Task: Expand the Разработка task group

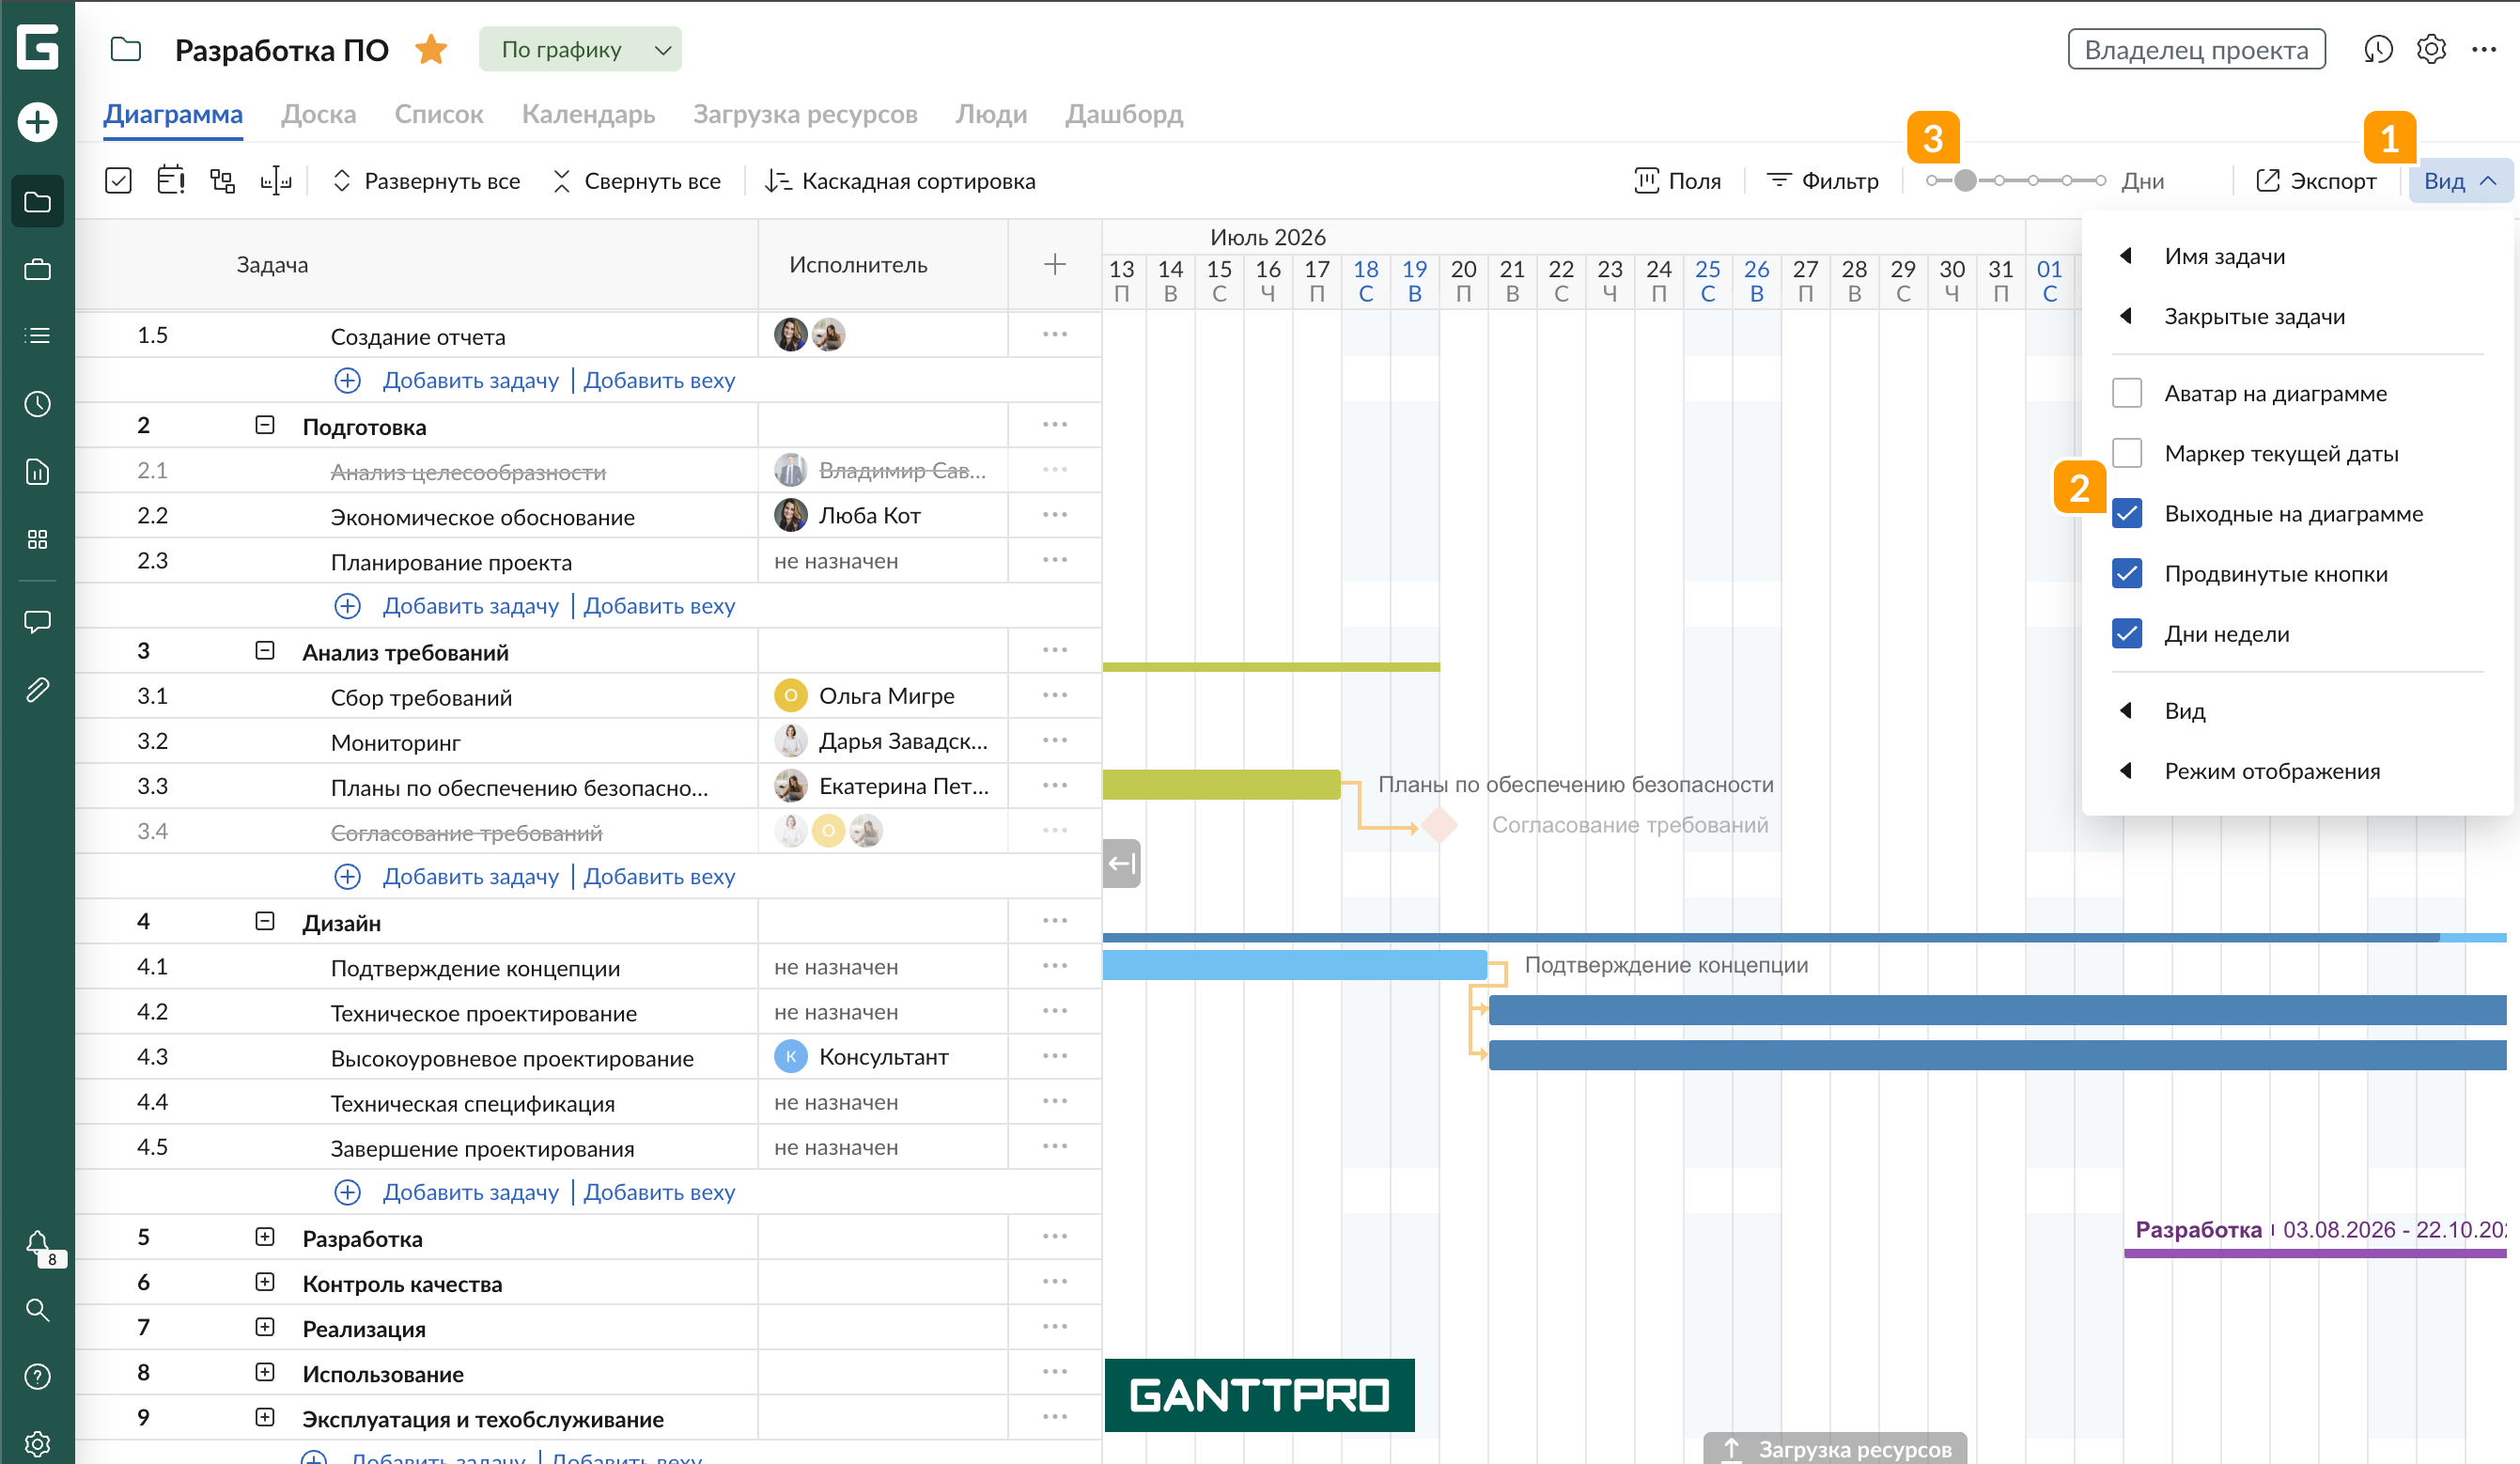Action: 264,1237
